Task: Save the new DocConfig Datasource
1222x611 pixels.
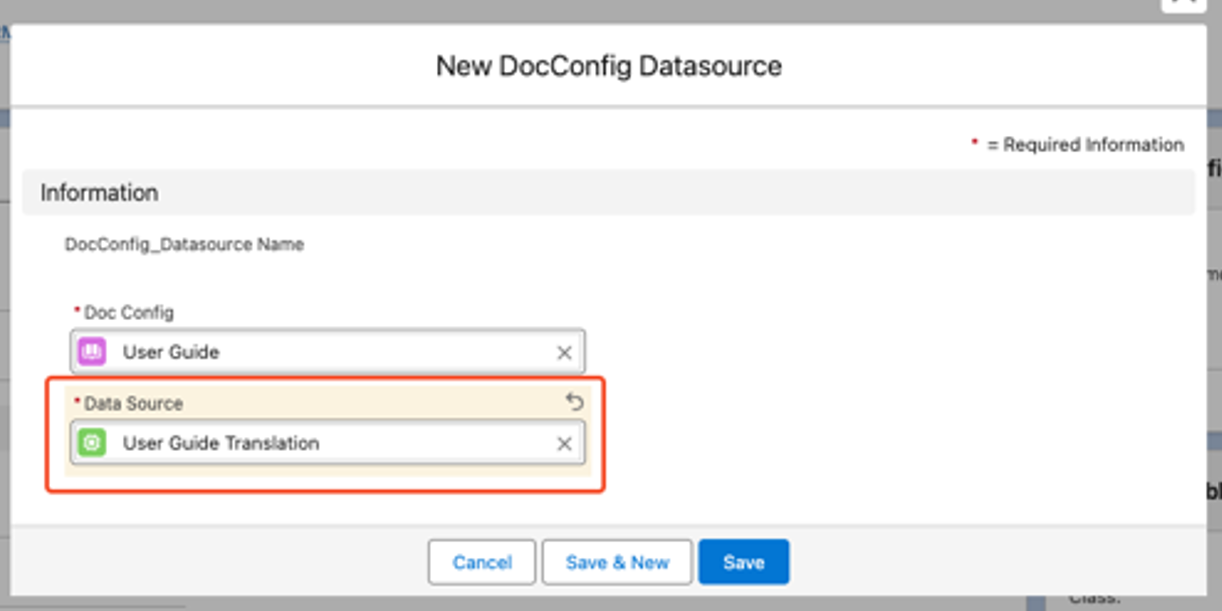Action: coord(743,562)
